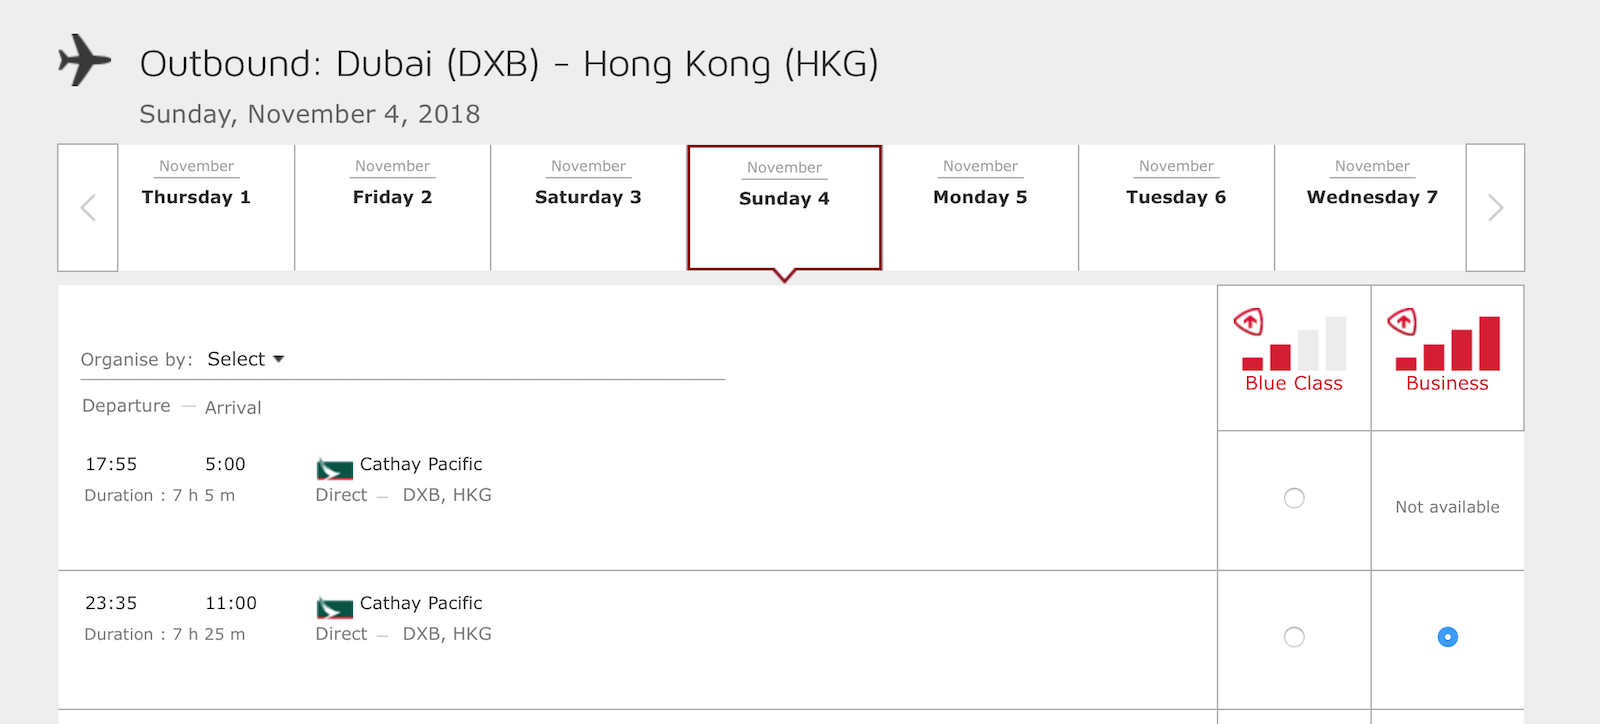
Task: Choose Thursday 1 November date tab
Action: point(196,208)
